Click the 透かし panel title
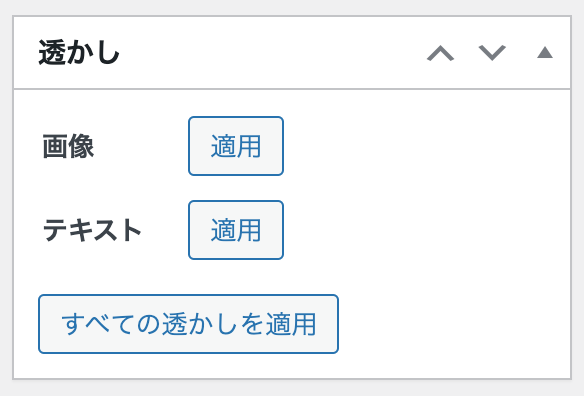 coord(79,53)
